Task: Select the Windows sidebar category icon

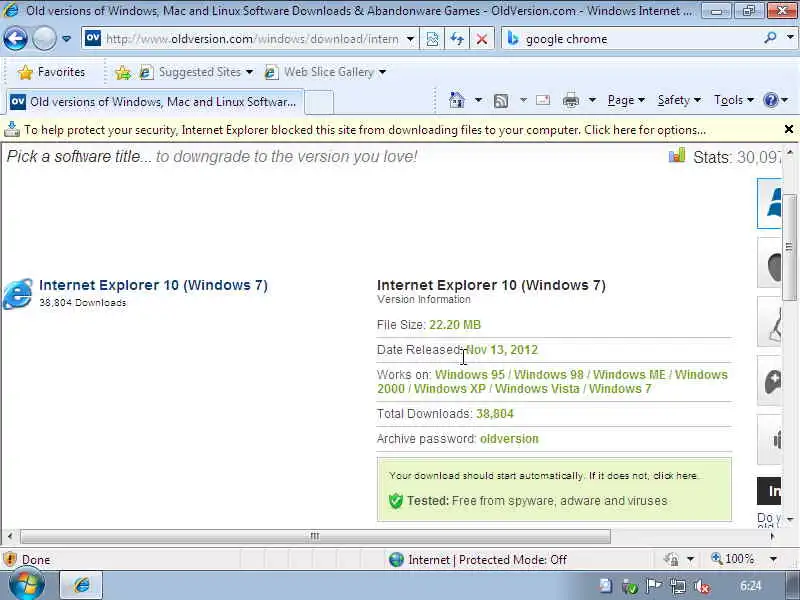Action: pyautogui.click(x=770, y=203)
